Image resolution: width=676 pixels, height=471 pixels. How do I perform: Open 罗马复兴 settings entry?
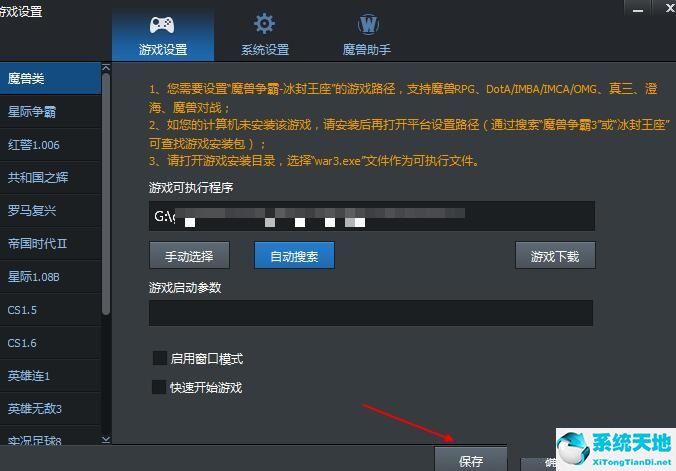coord(50,211)
